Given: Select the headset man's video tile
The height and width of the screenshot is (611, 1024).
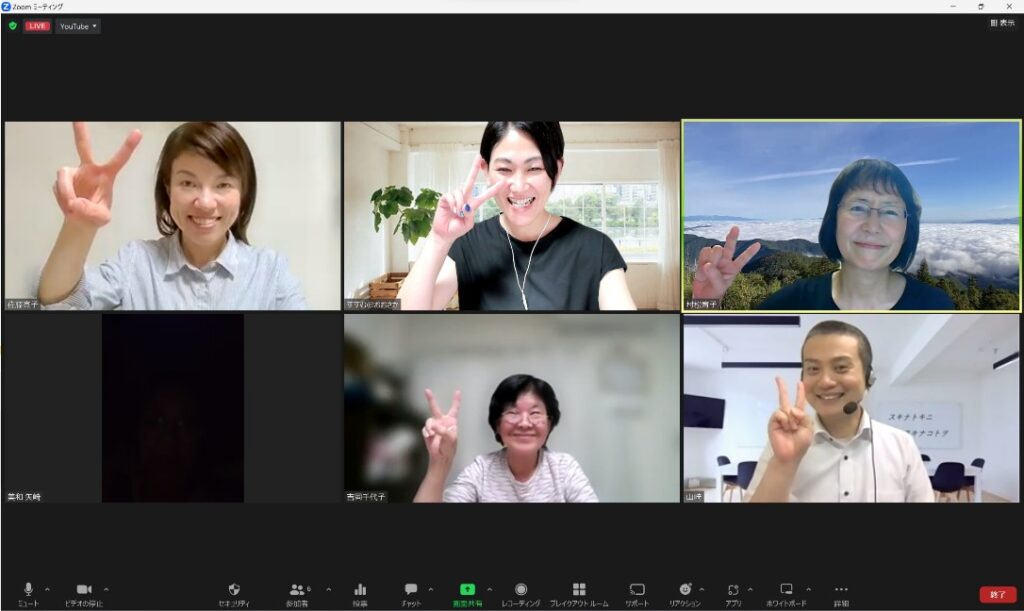Looking at the screenshot, I should 851,408.
